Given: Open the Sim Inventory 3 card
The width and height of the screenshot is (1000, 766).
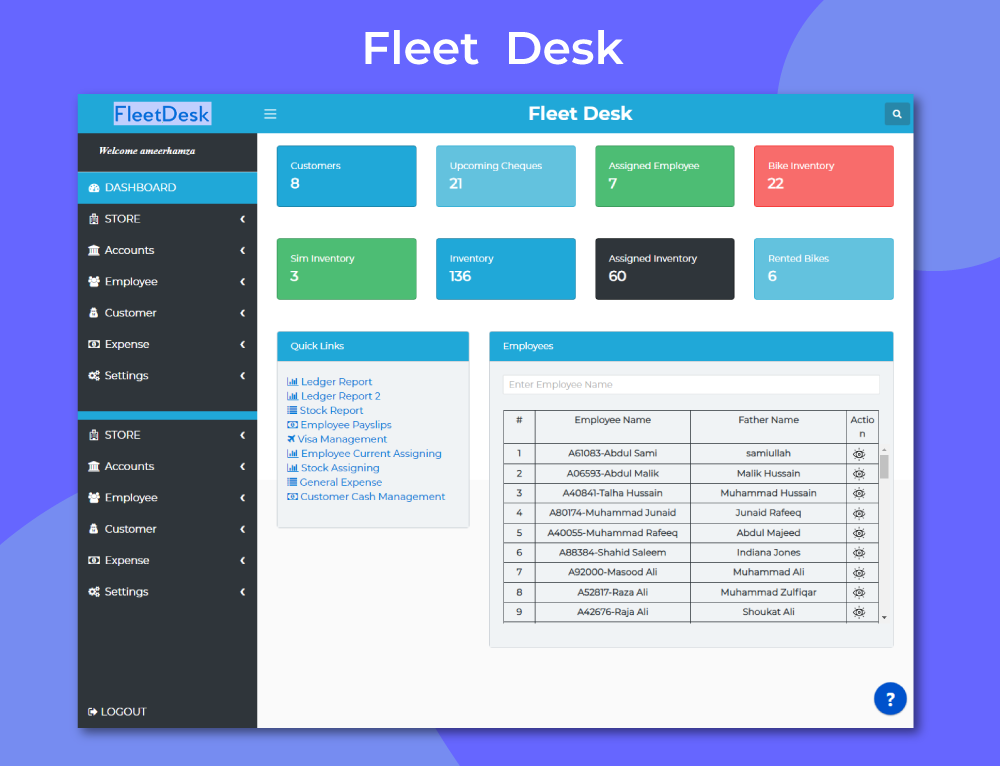Looking at the screenshot, I should (346, 269).
